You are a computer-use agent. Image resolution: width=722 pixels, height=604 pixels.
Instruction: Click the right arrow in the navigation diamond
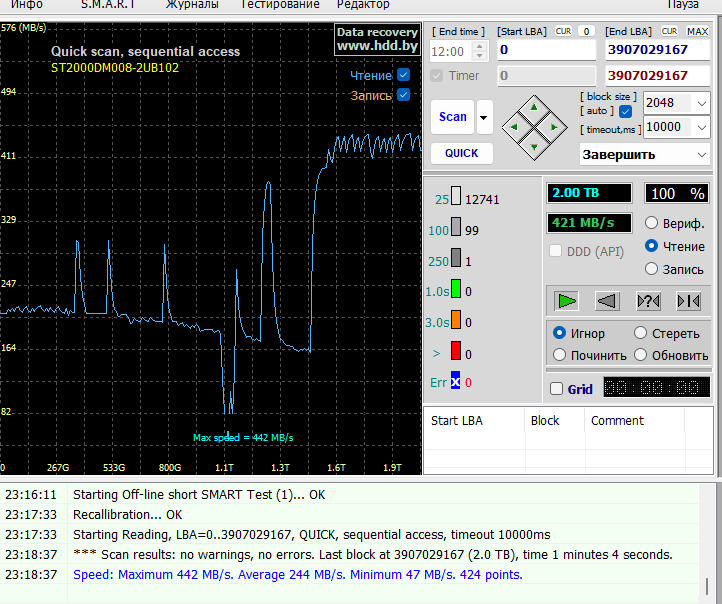(x=554, y=127)
